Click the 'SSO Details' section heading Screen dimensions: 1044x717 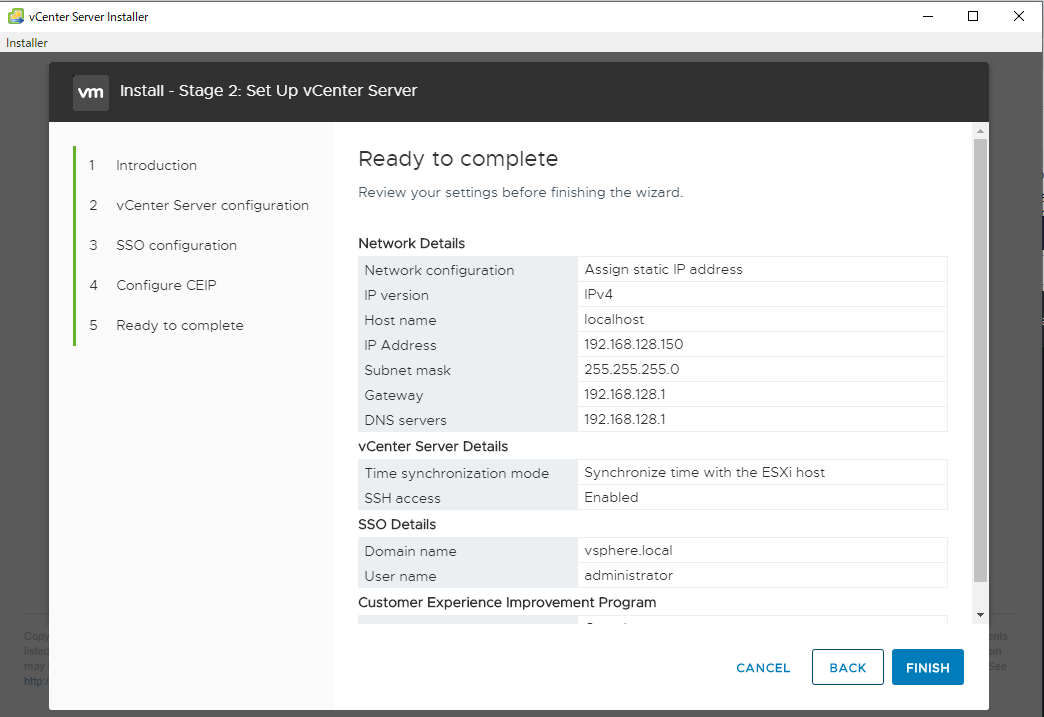coord(397,524)
